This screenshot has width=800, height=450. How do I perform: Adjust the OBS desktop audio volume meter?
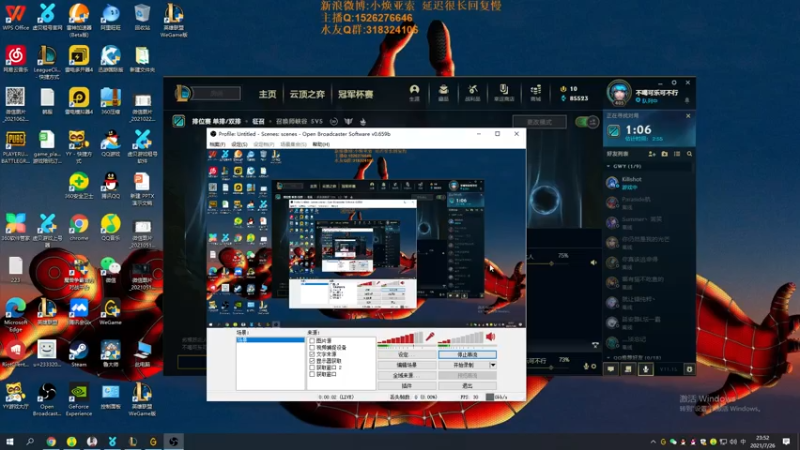461,338
